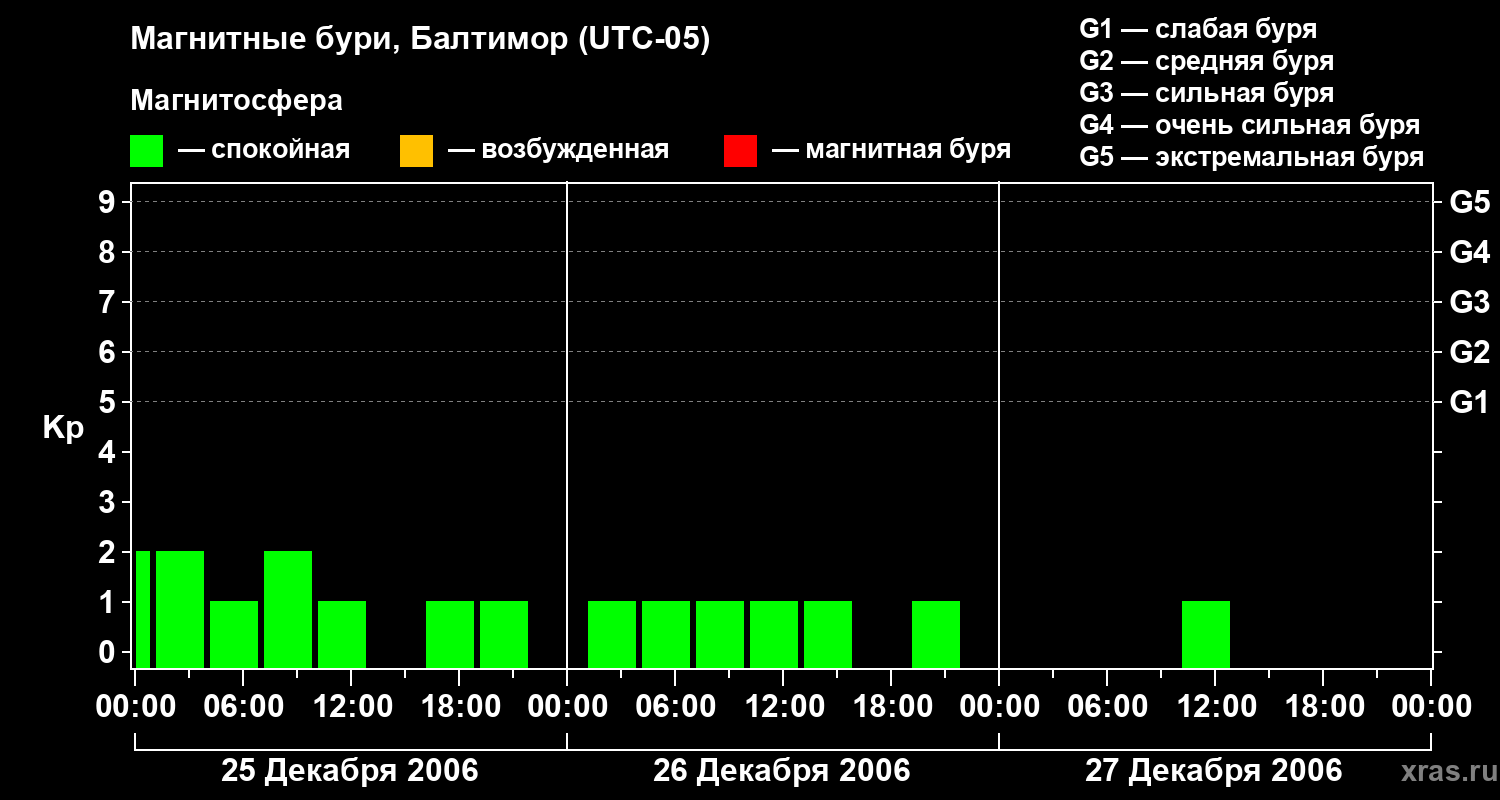
Task: Click 25 Декабря Kp 1 bar spanning 04:00–07:00
Action: point(234,634)
